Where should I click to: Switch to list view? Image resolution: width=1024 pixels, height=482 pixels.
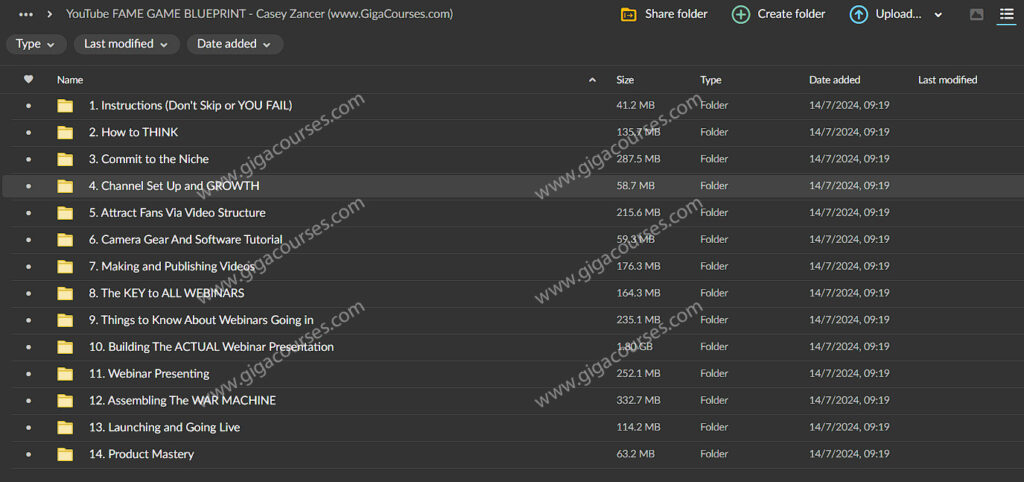tap(1006, 14)
